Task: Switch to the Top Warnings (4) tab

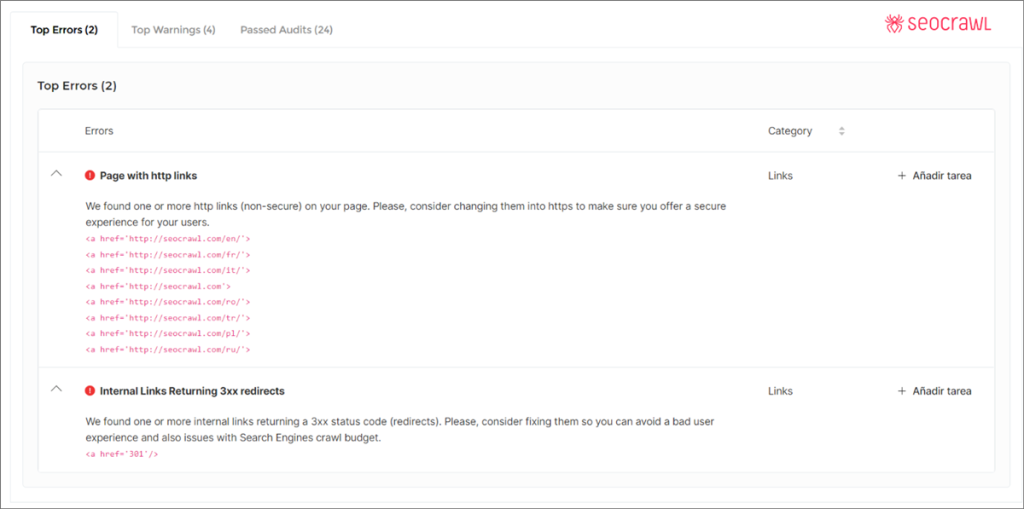Action: (173, 30)
